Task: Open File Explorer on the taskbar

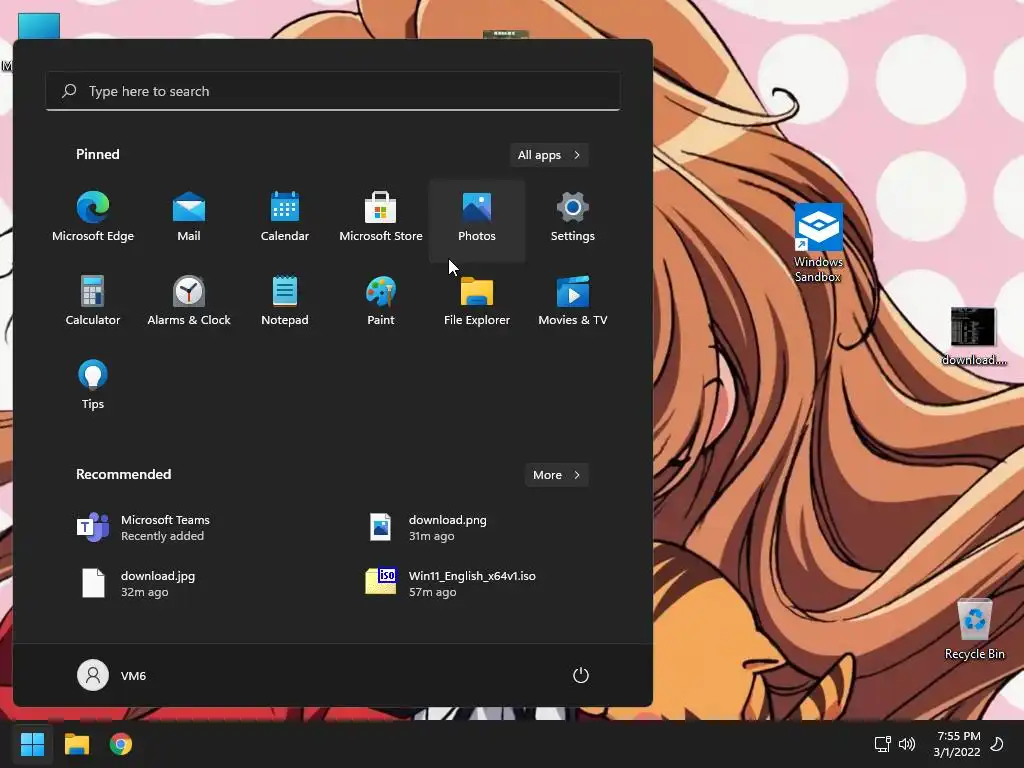Action: pos(77,744)
